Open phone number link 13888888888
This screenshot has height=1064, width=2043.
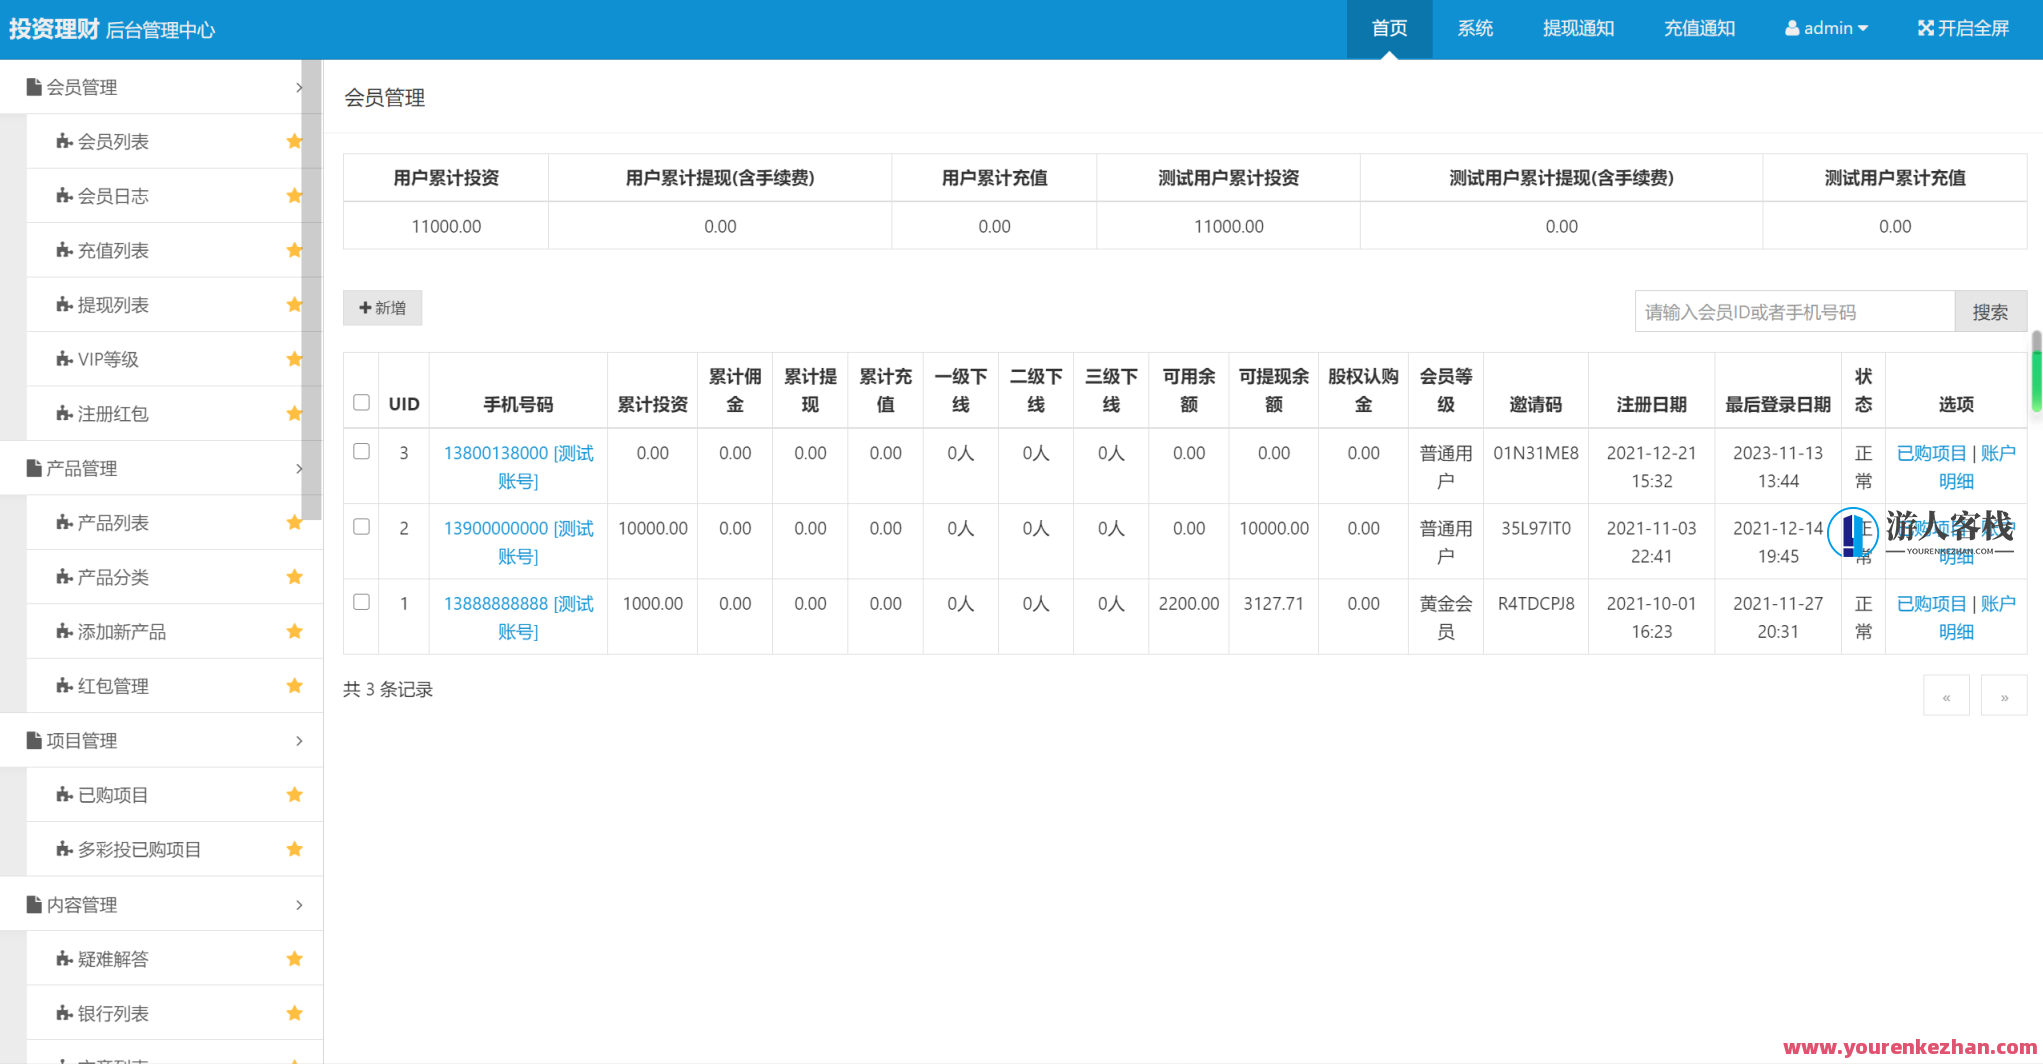click(496, 604)
